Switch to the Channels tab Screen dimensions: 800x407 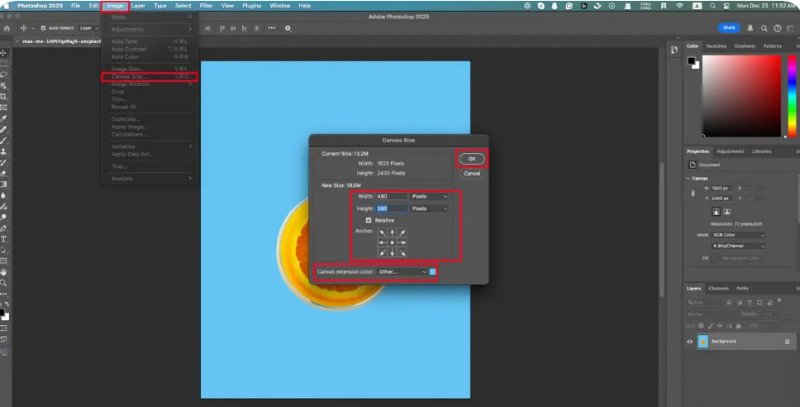coord(718,289)
